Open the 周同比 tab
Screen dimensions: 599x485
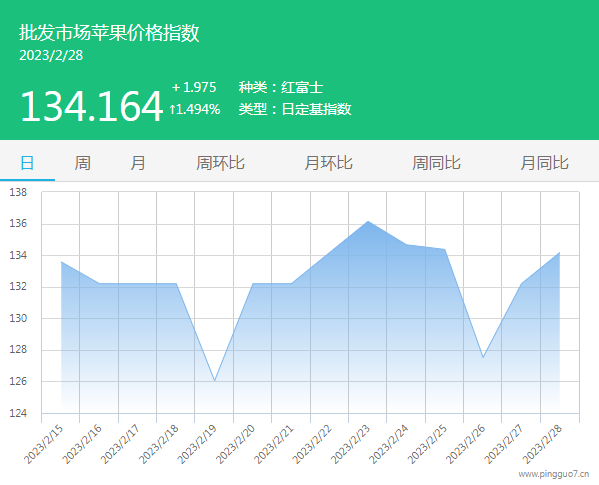pos(436,163)
